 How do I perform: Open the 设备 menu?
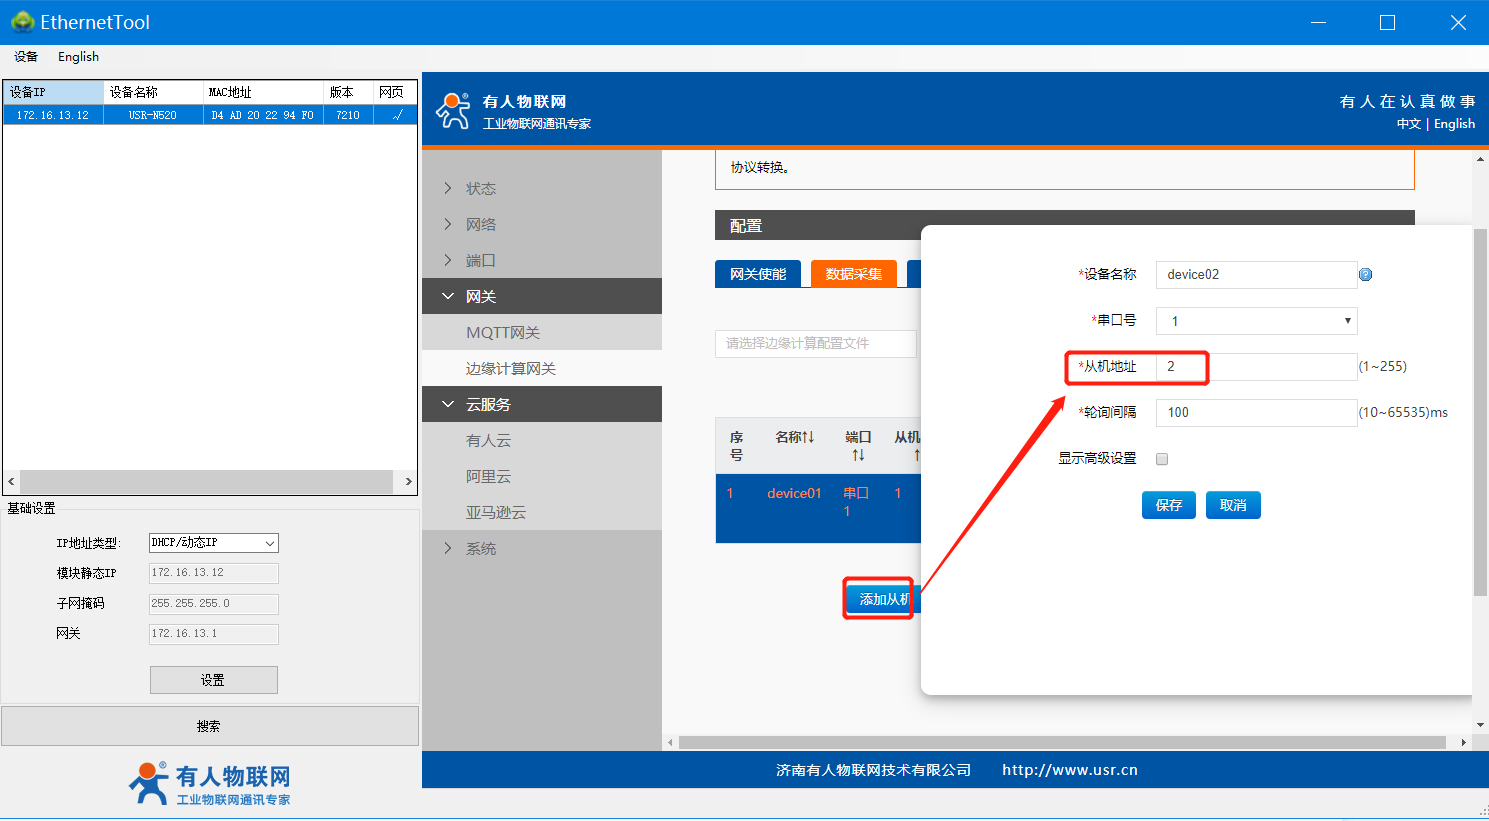(x=26, y=57)
